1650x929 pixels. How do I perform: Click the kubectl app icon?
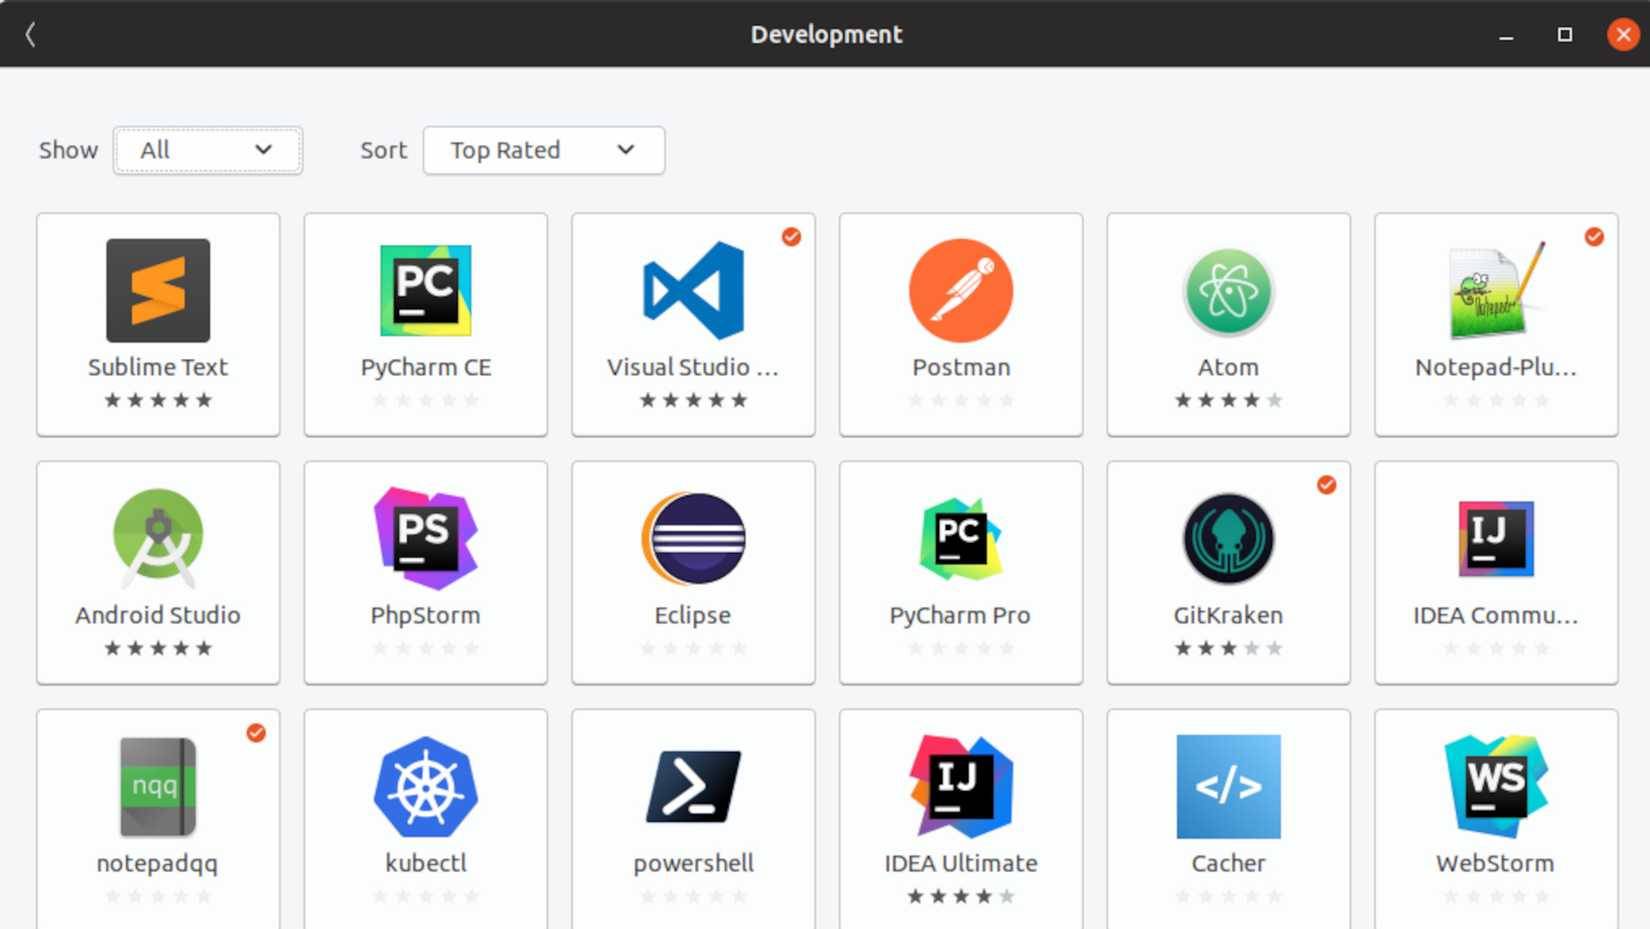pos(425,787)
